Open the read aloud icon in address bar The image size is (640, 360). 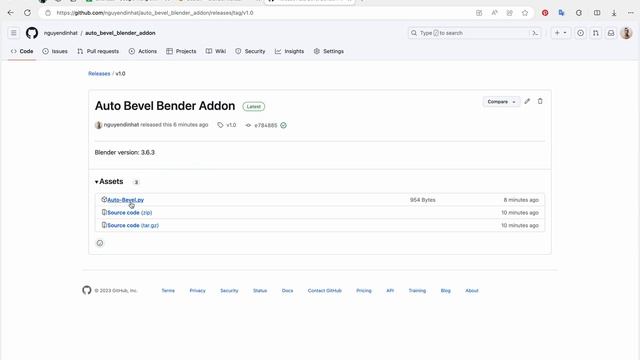(x=494, y=13)
